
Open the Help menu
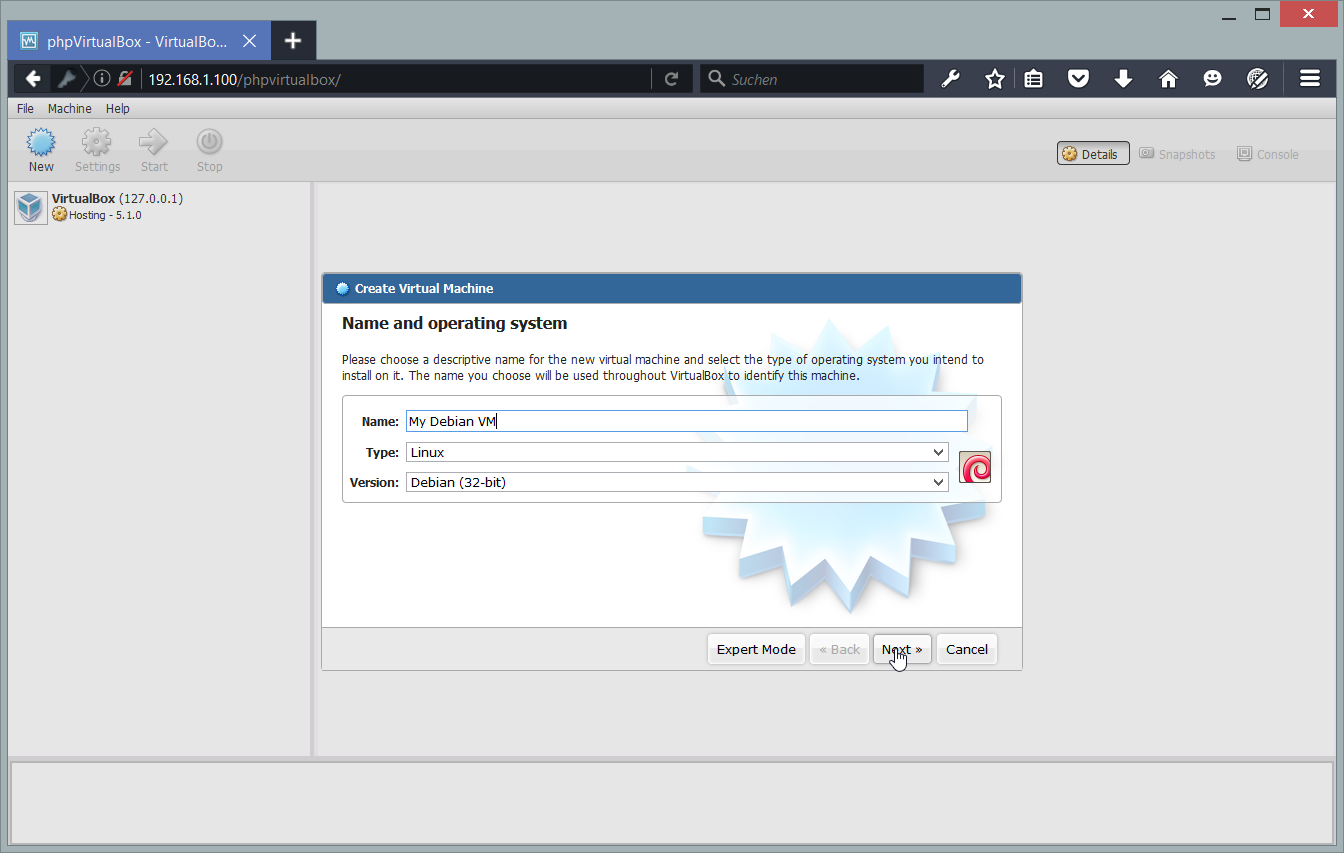pos(118,108)
